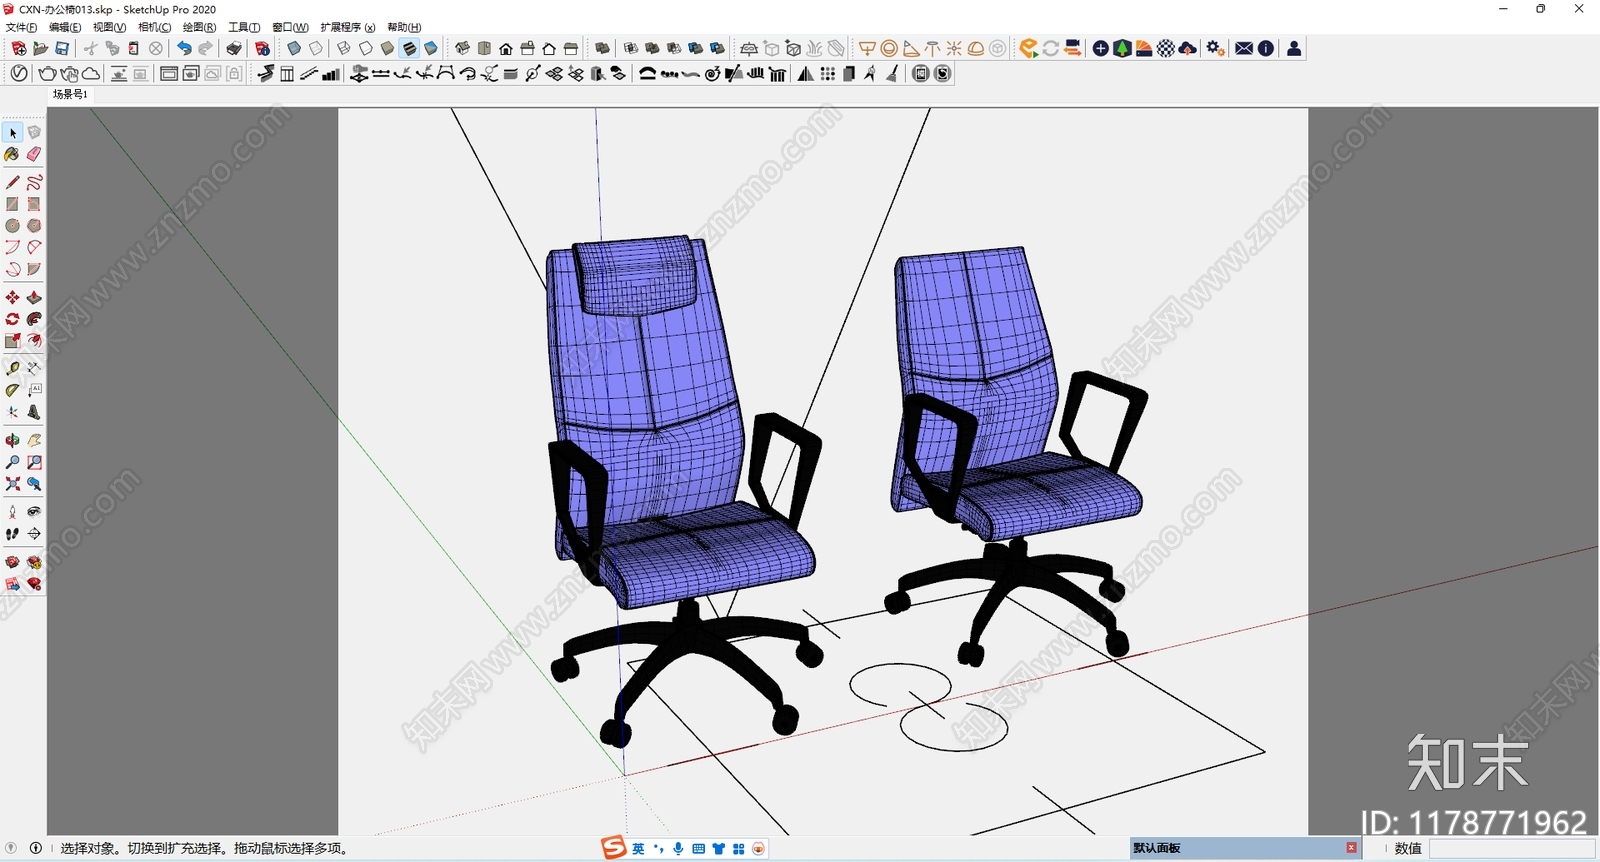Select the Zoom magnifier tool
The image size is (1600, 862).
pyautogui.click(x=13, y=462)
